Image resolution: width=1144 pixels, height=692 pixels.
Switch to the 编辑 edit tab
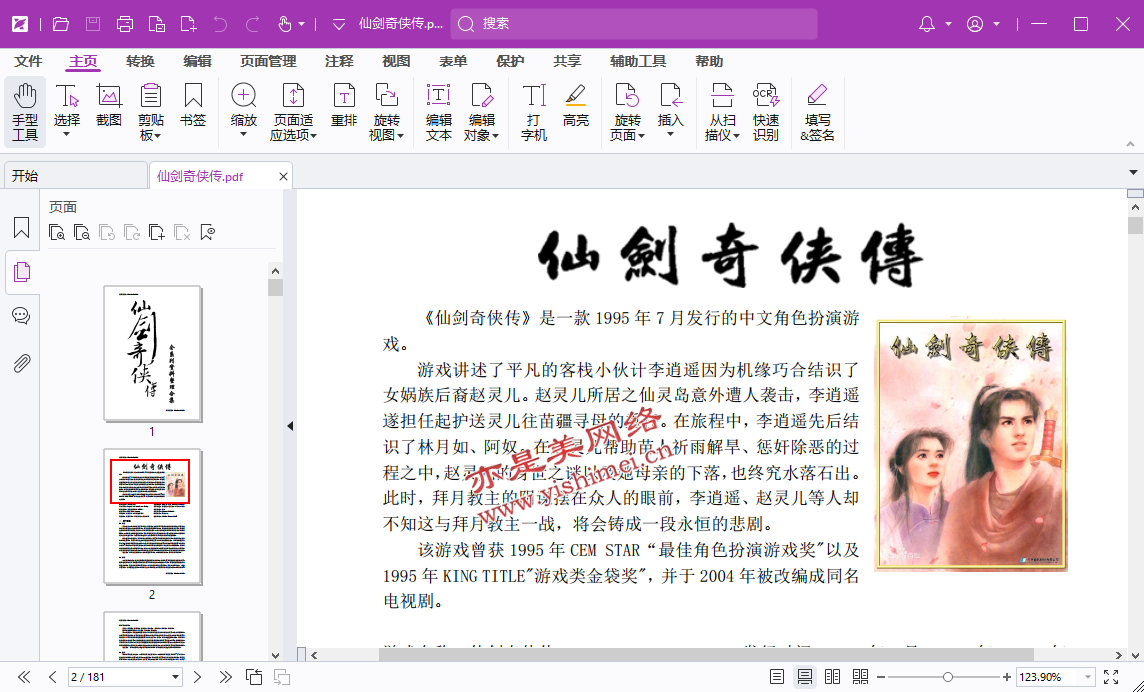[x=197, y=61]
